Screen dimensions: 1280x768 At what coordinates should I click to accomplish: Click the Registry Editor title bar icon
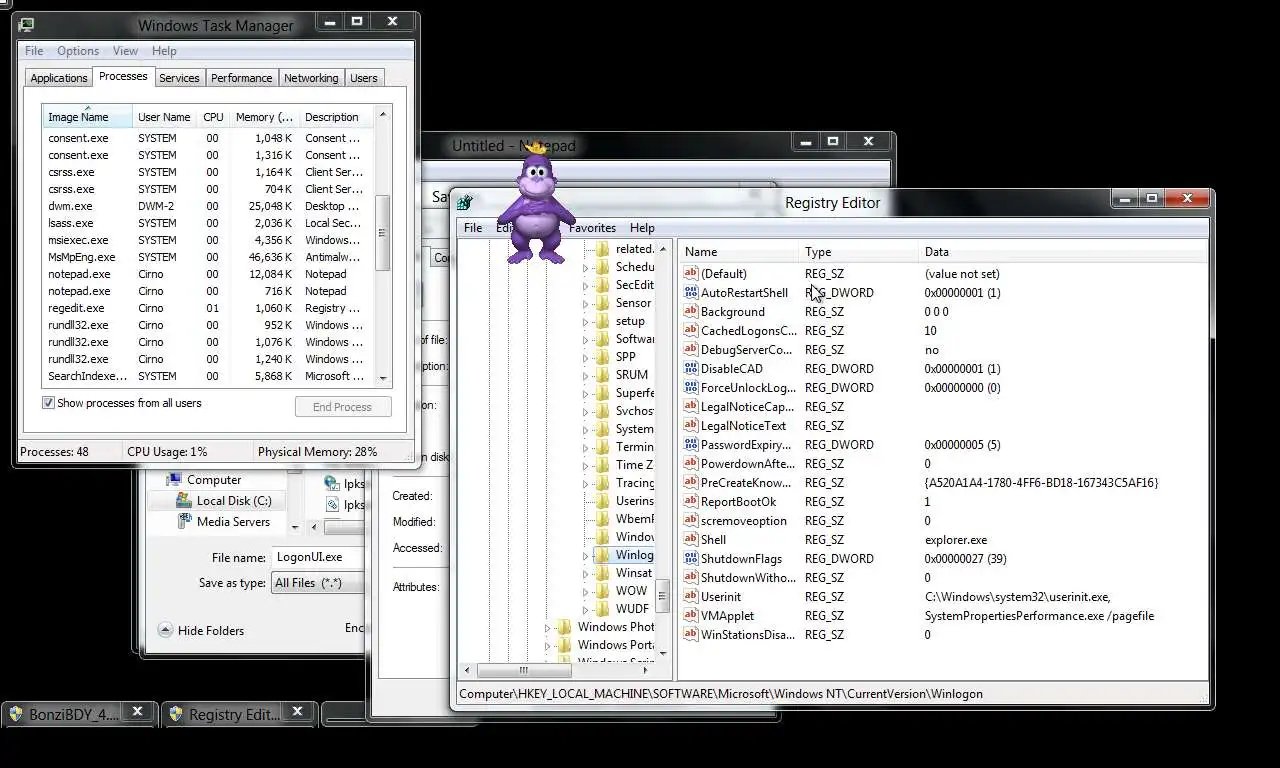[465, 202]
